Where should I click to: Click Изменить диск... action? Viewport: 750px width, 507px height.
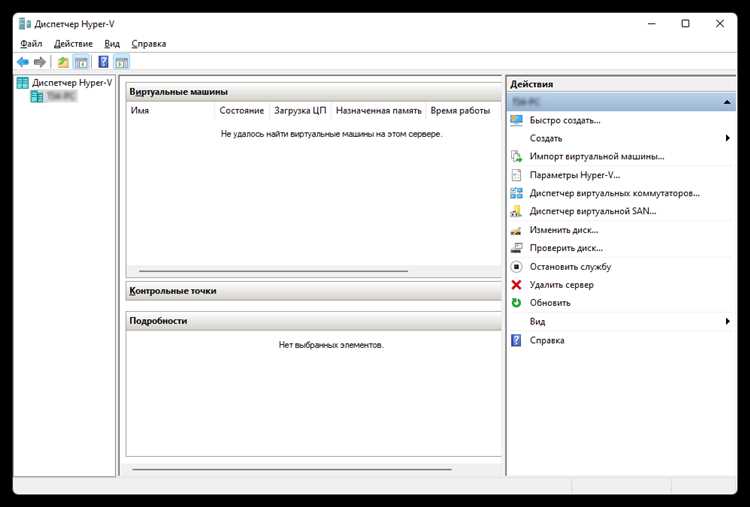[x=564, y=230]
